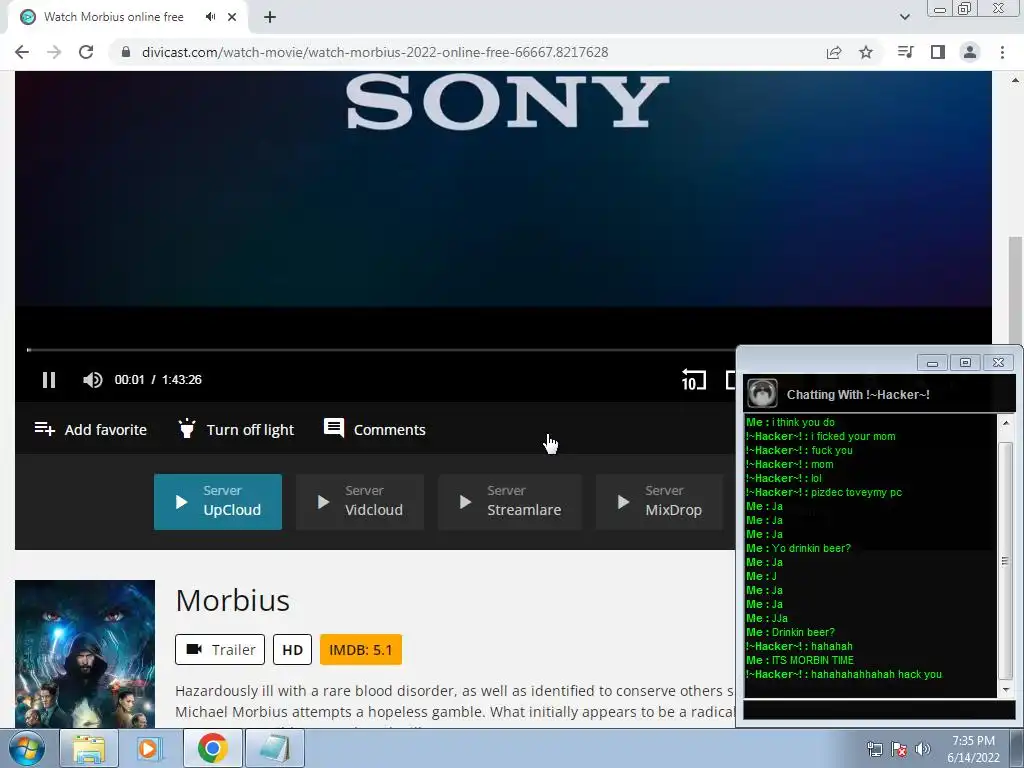Share this page icon in address bar
1024x768 pixels.
[x=834, y=52]
